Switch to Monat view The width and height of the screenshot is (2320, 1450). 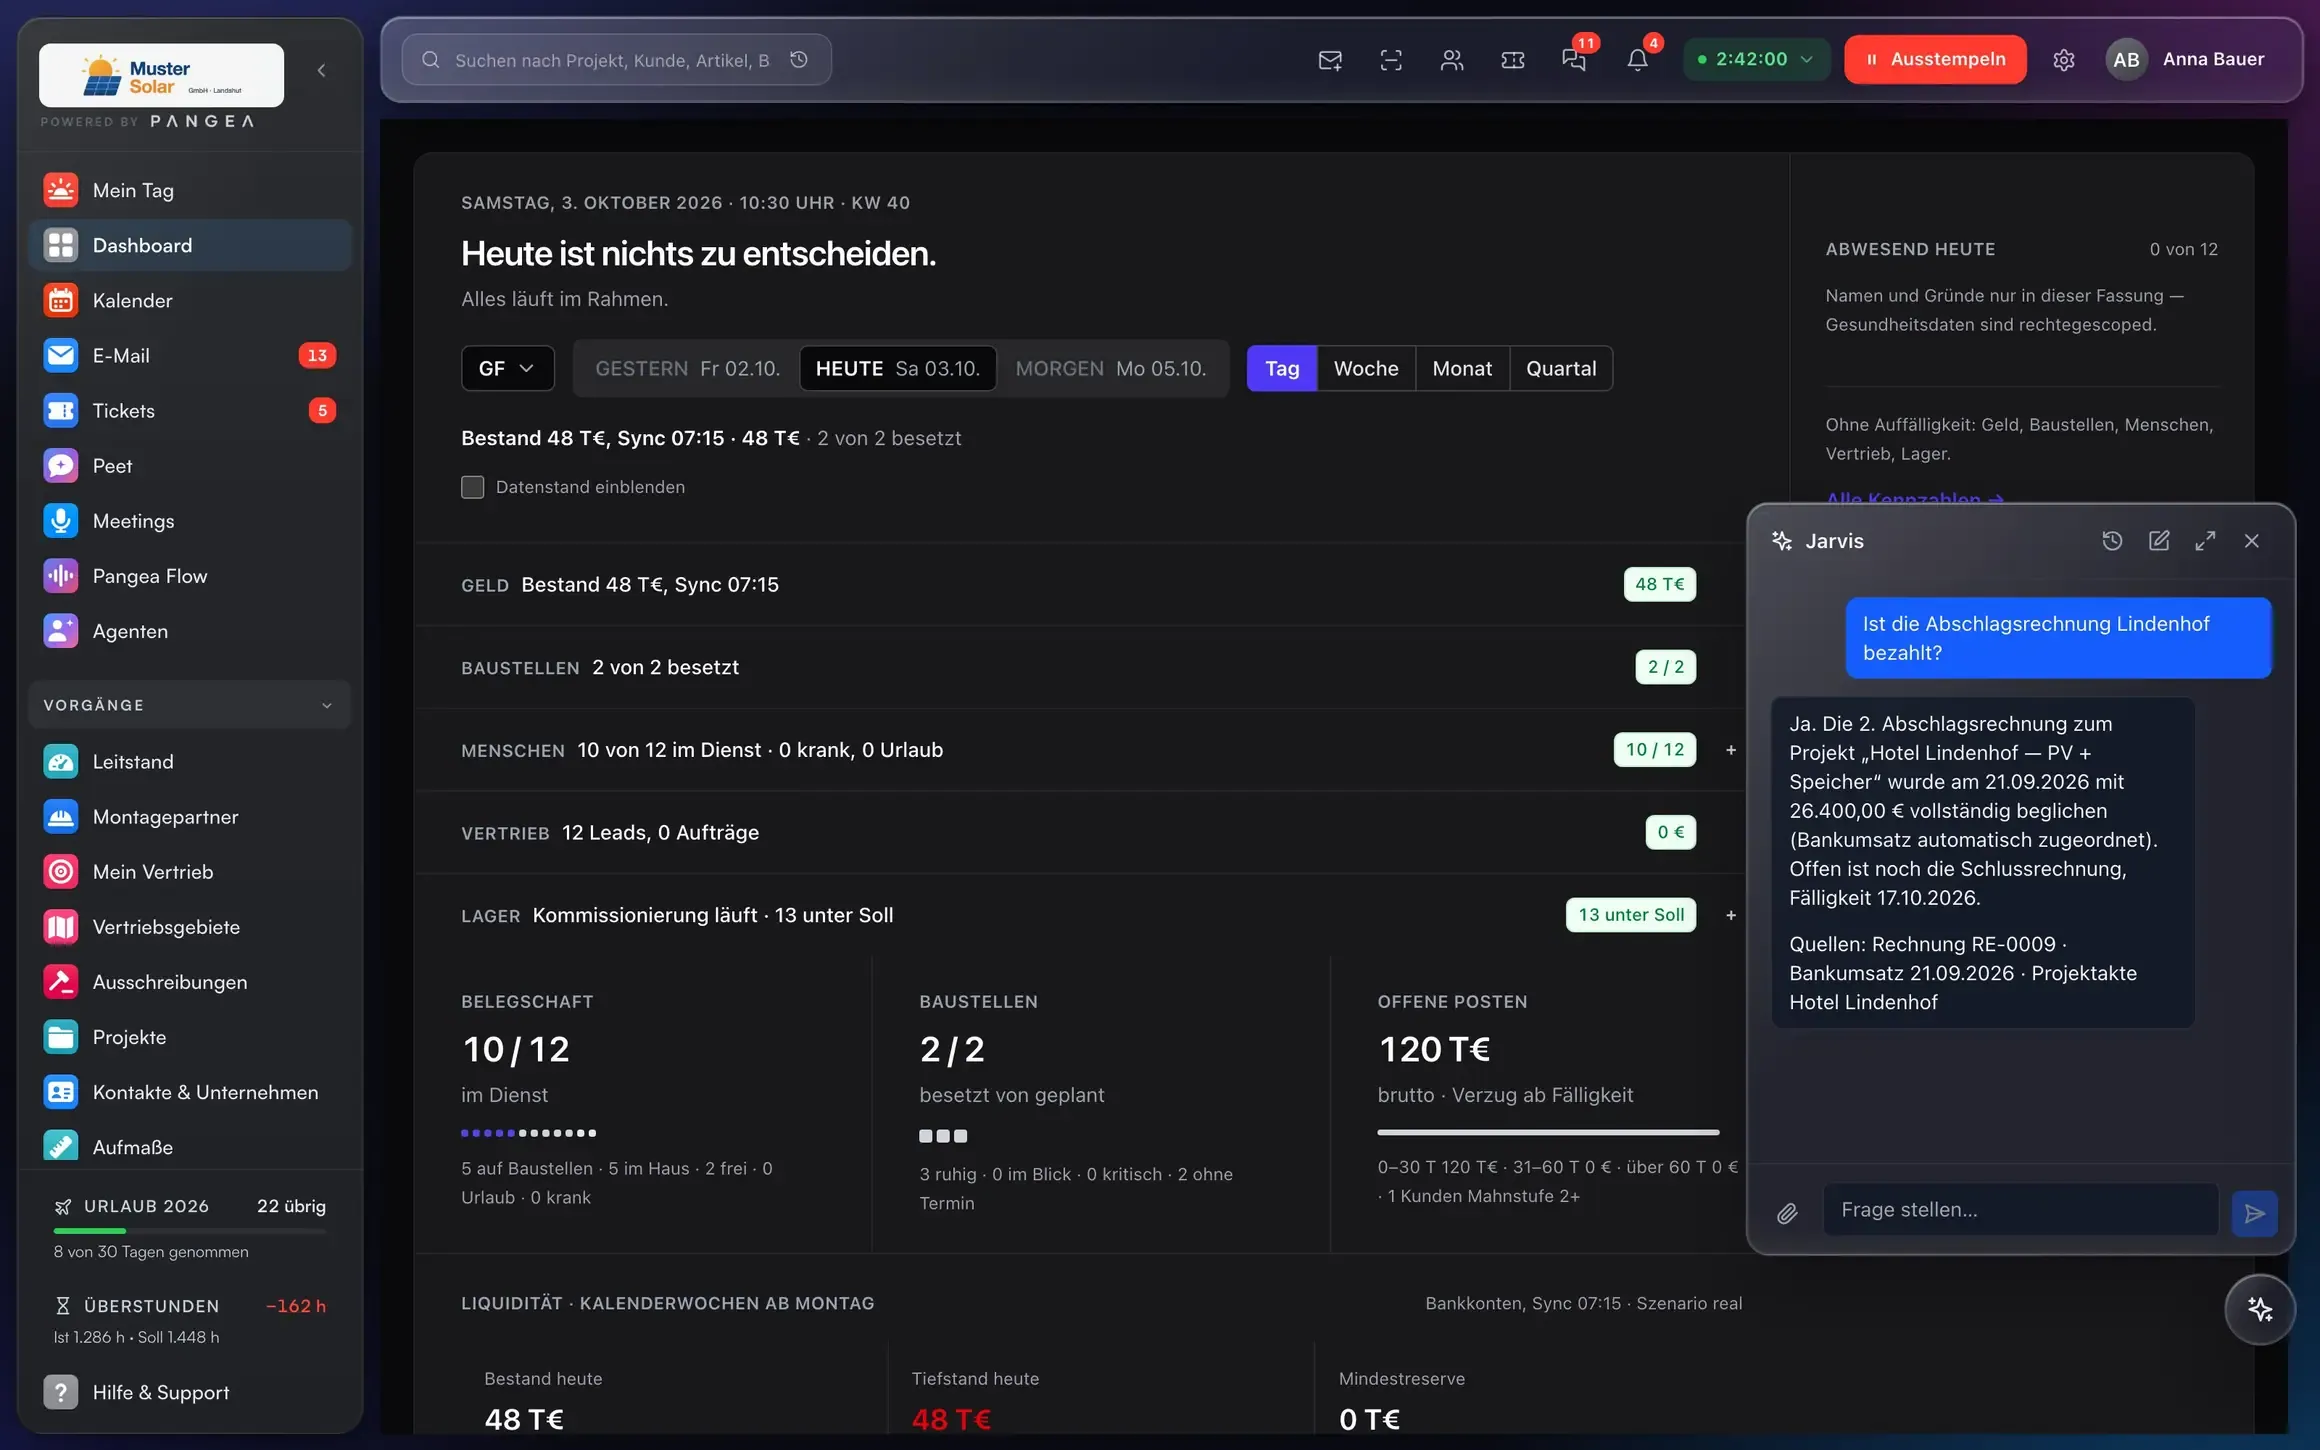click(1462, 368)
